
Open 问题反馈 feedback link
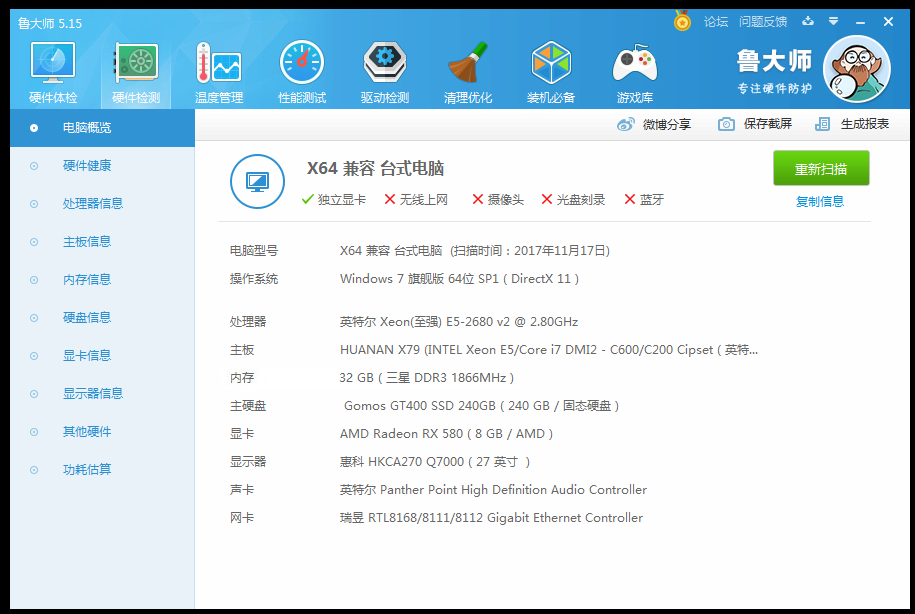tap(763, 22)
